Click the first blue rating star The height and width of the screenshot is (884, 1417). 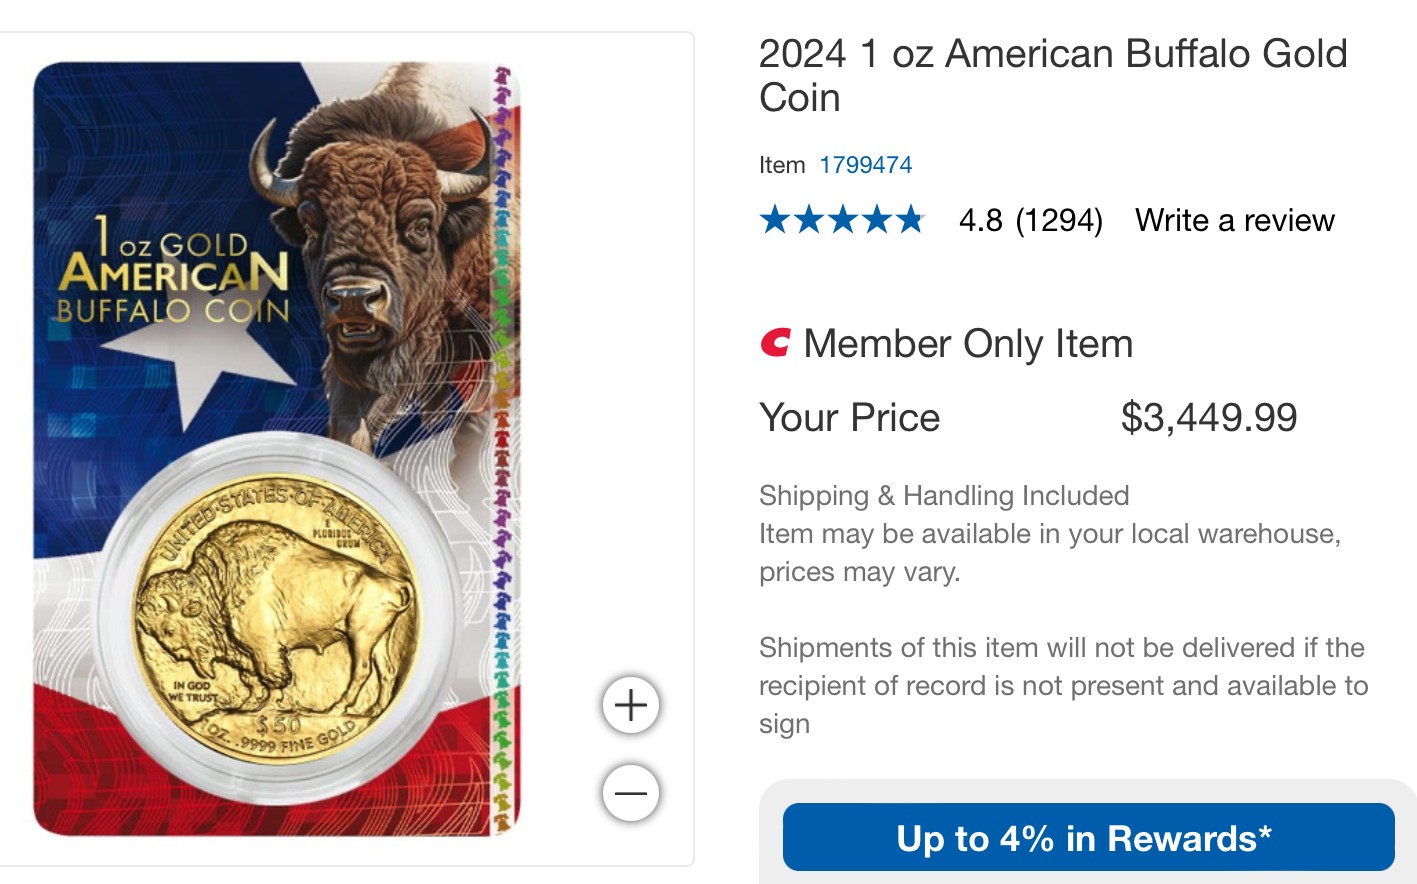[x=775, y=219]
